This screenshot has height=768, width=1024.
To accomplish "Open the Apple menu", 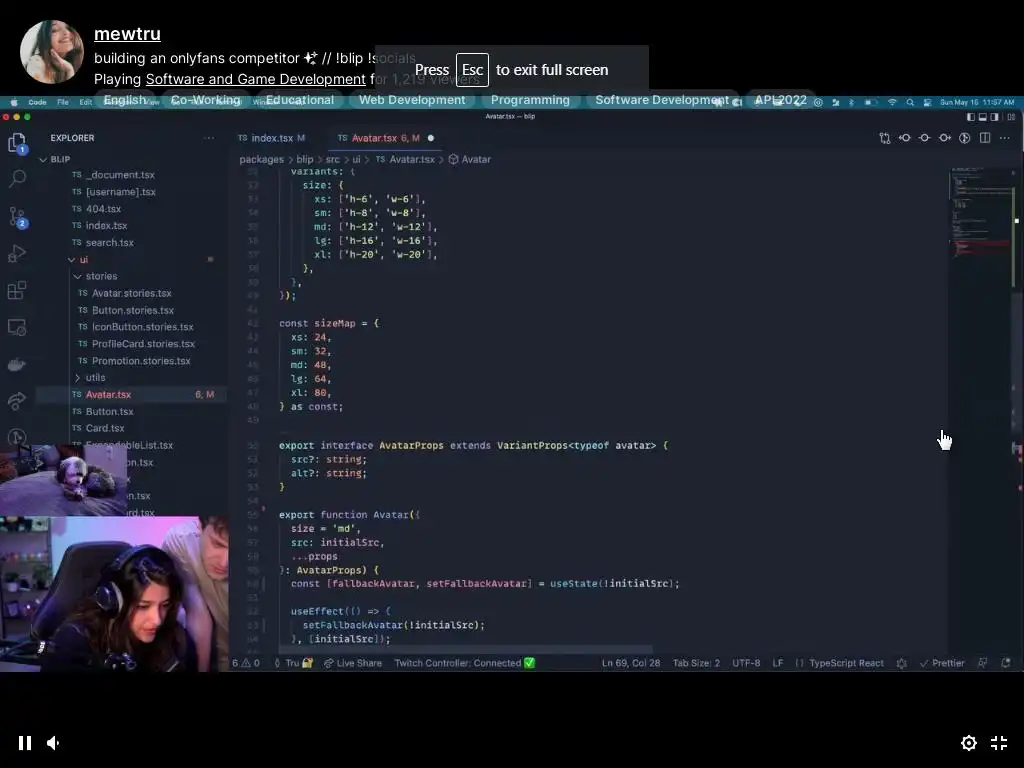I will [14, 103].
